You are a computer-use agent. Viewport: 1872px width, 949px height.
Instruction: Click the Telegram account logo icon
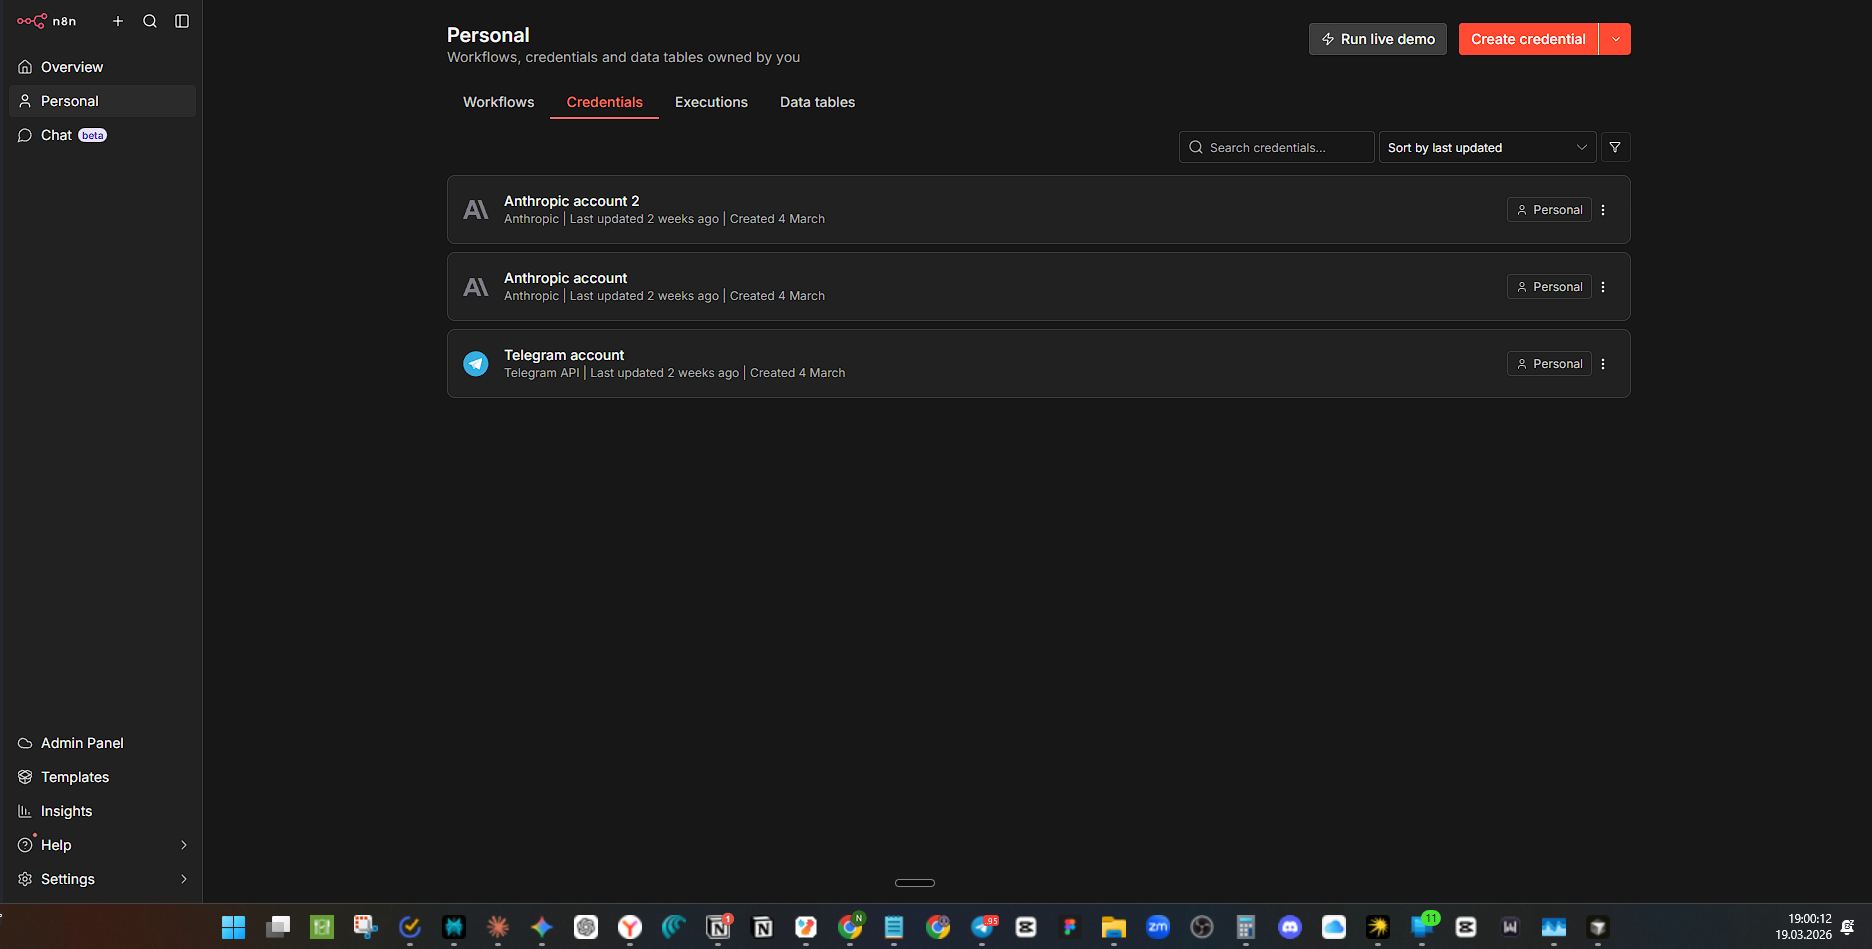click(x=476, y=364)
